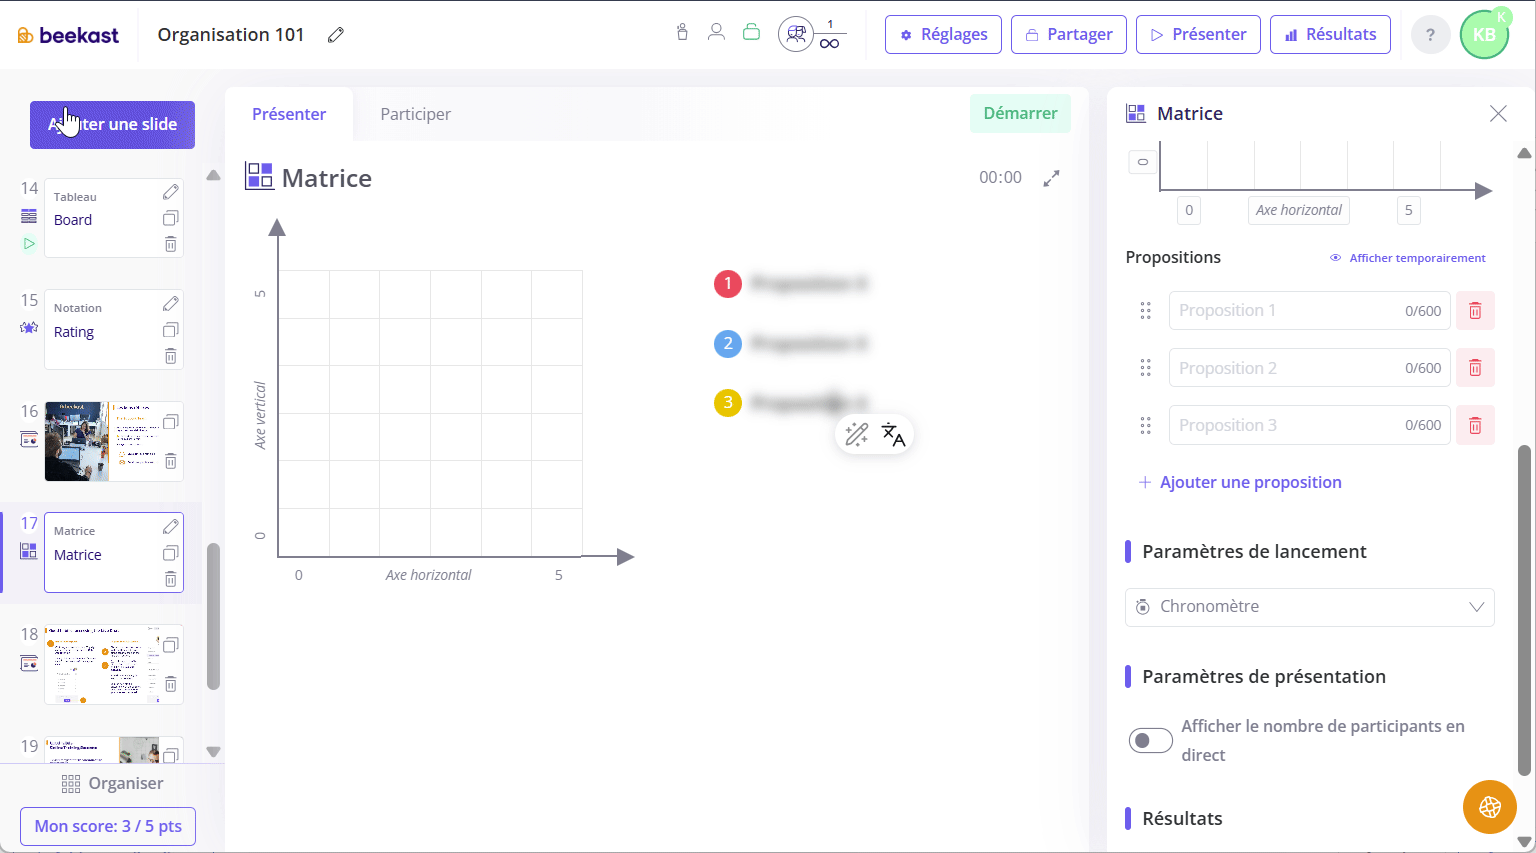Click Ajouter une proposition link
1536x853 pixels.
pyautogui.click(x=1240, y=482)
